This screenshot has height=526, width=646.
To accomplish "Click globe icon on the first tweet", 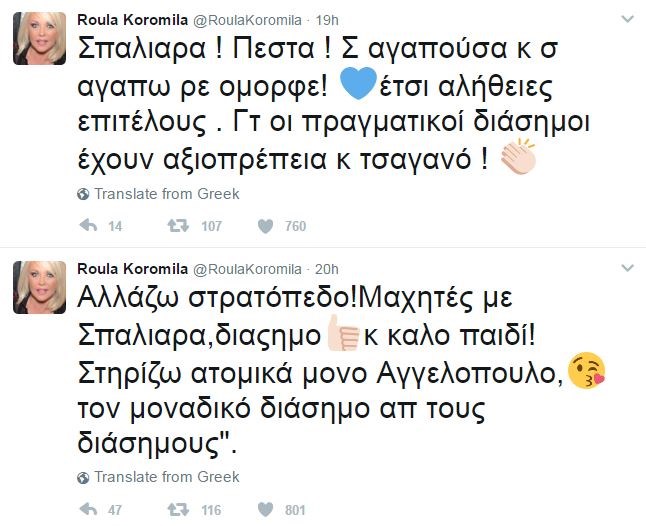I will point(83,194).
